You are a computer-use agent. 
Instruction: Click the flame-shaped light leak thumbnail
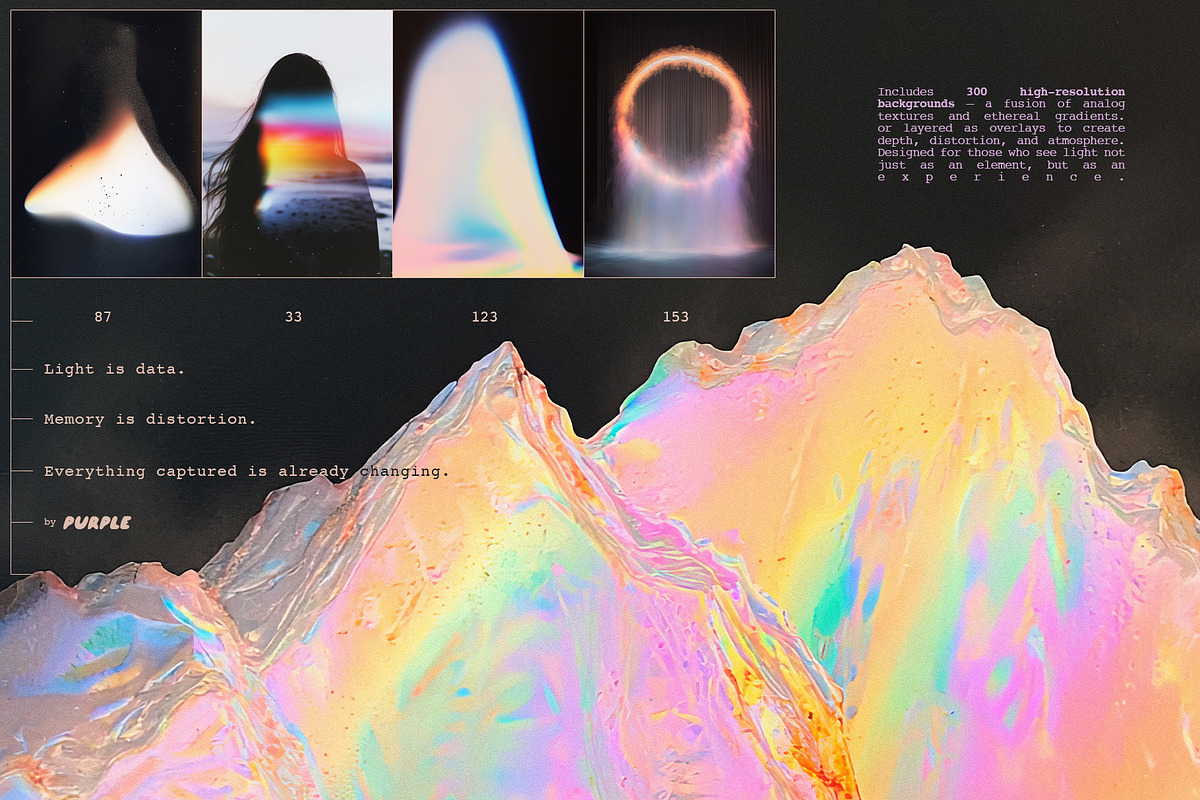tap(106, 144)
